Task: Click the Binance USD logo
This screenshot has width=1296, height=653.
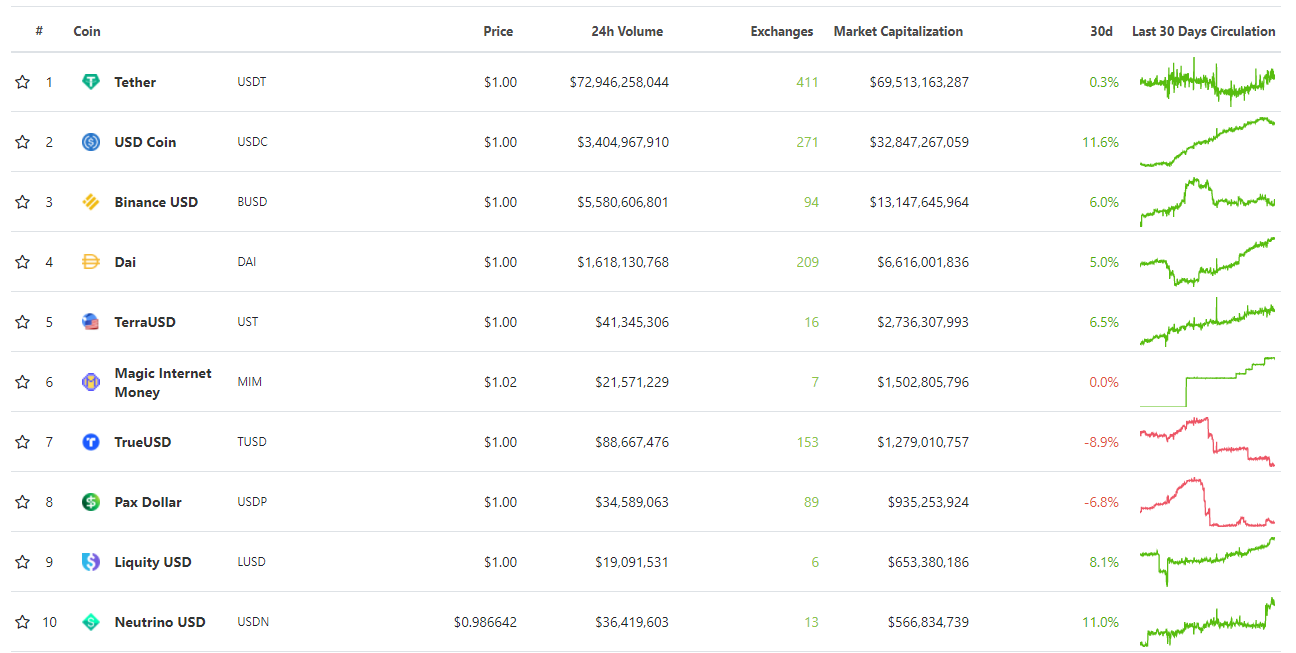Action: coord(91,202)
